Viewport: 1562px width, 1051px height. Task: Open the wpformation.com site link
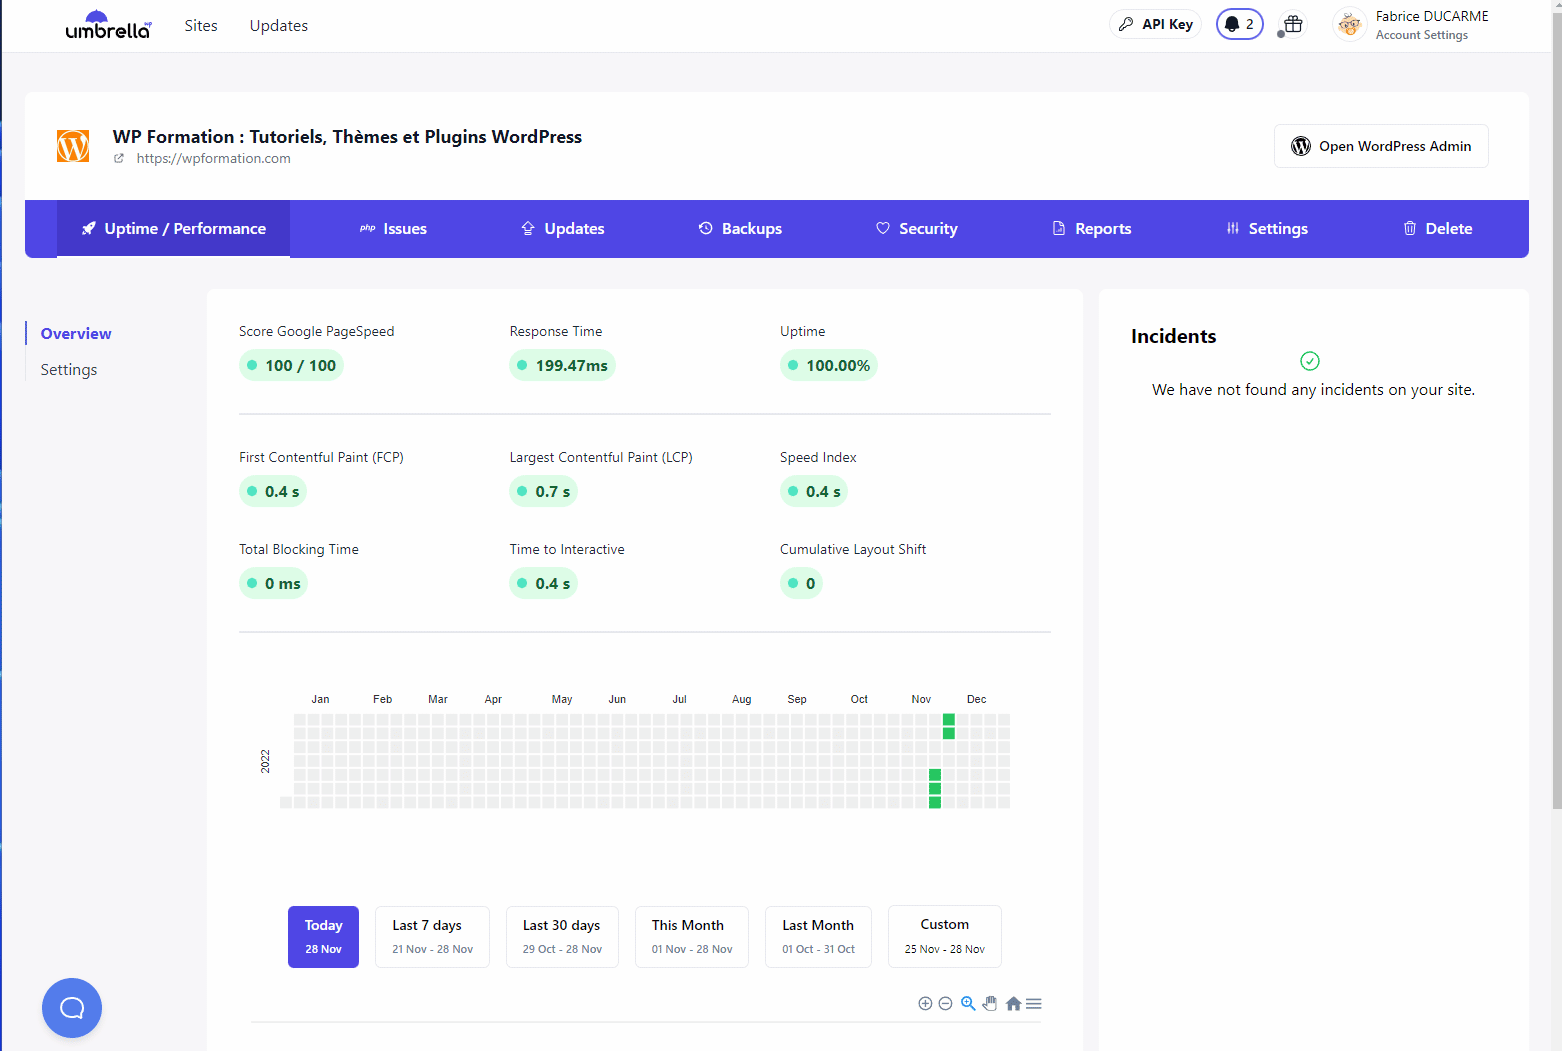point(213,158)
